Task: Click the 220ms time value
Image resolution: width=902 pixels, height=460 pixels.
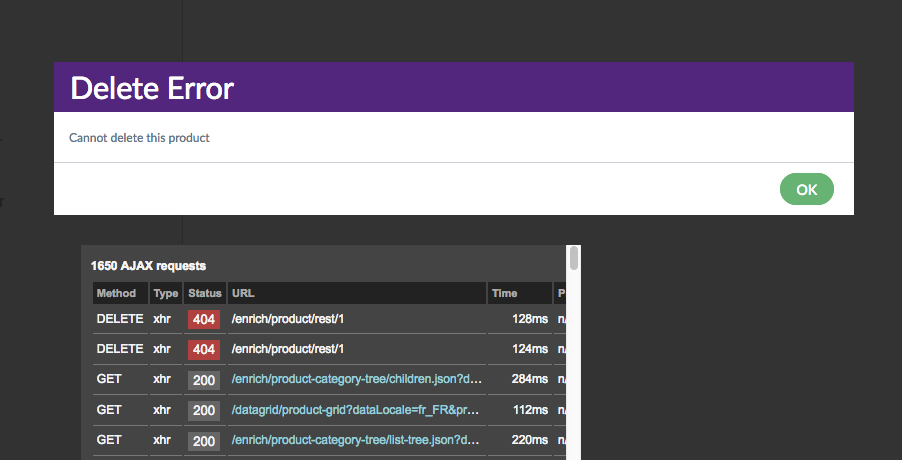Action: [530, 440]
